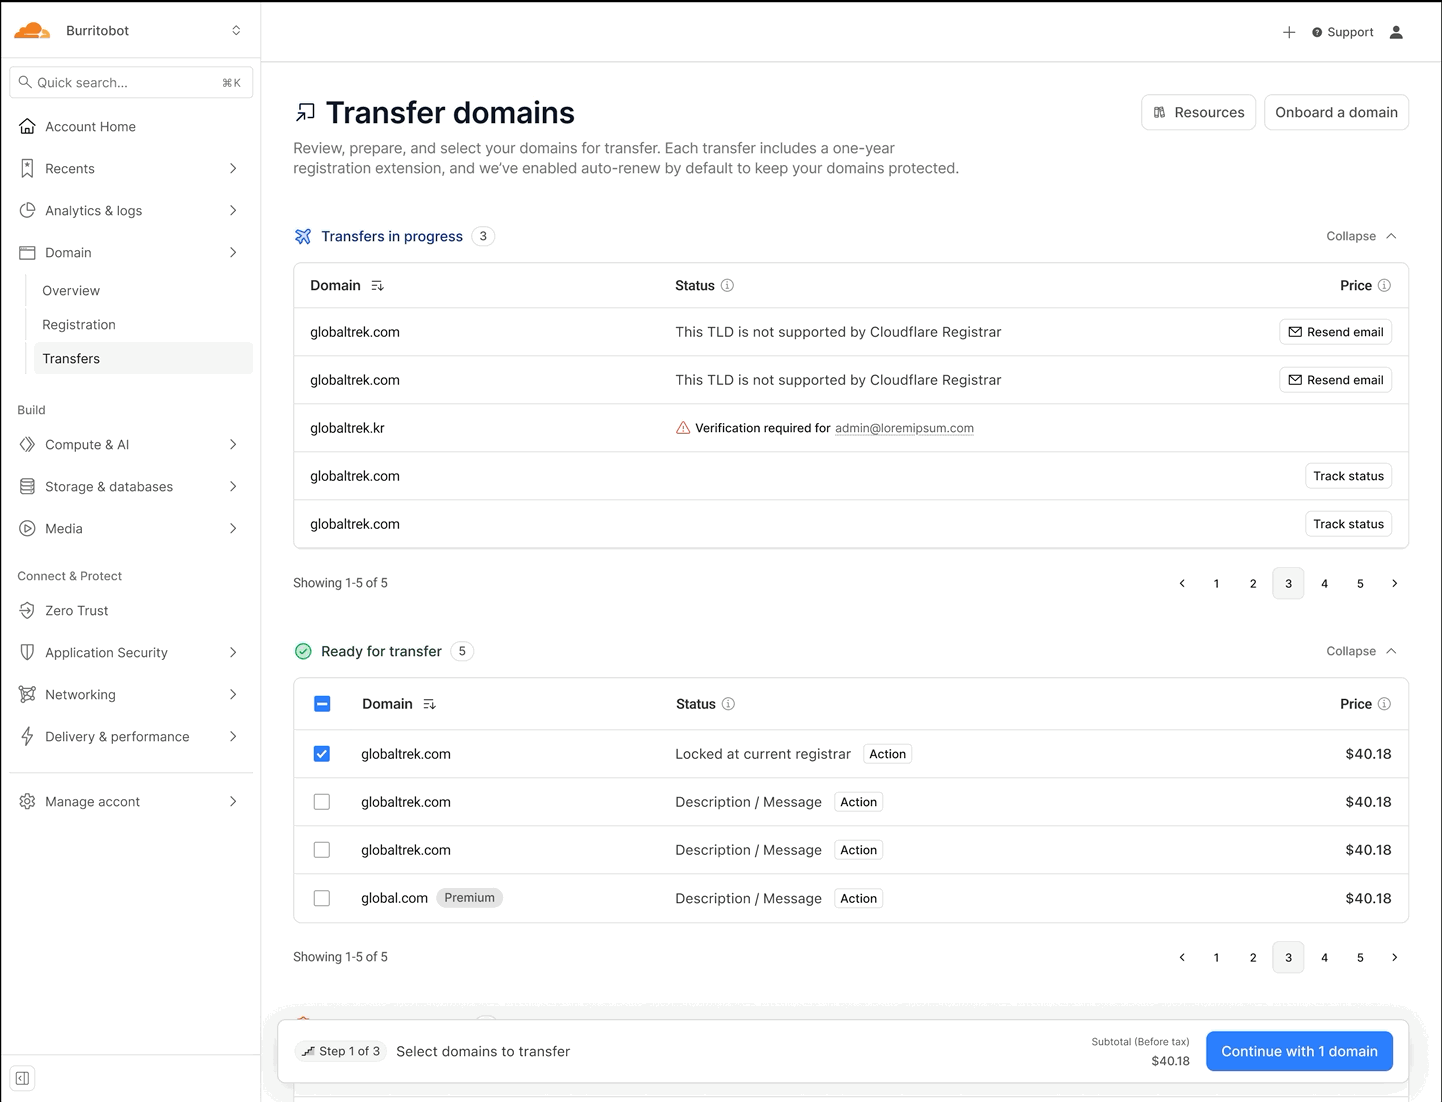Resend email for first globaltrek.com
This screenshot has width=1442, height=1102.
[1335, 332]
